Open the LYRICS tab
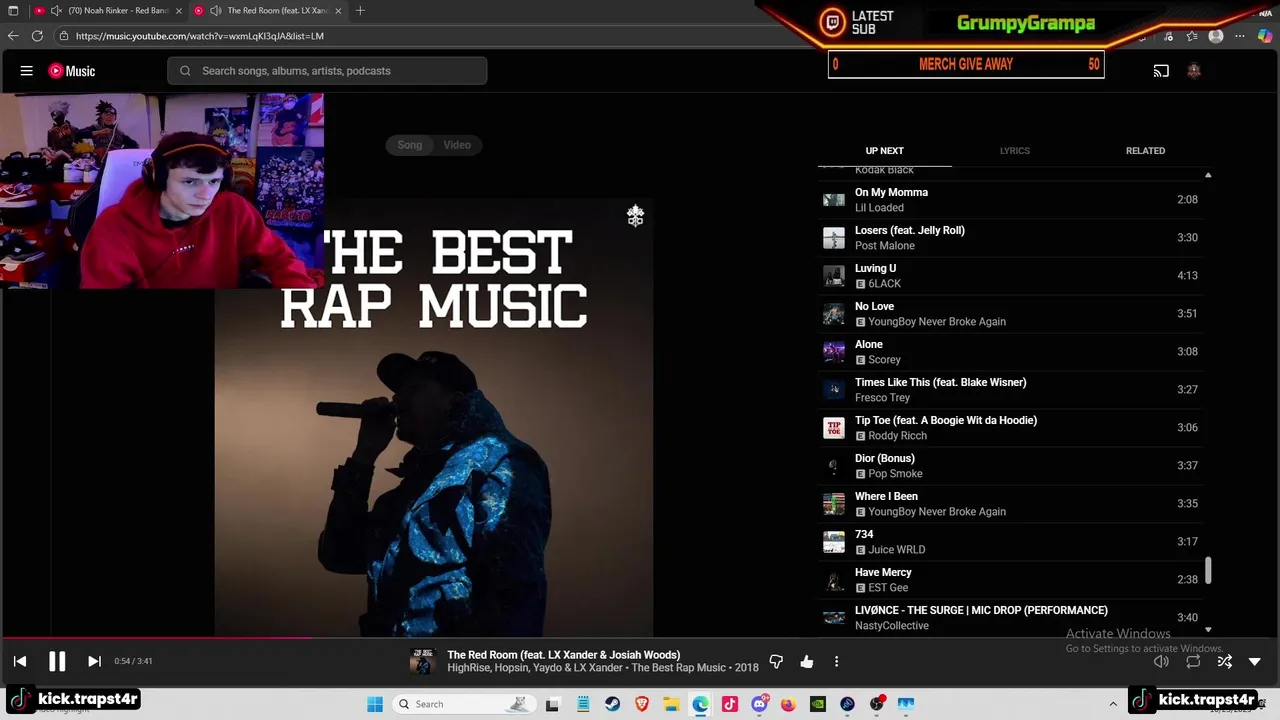This screenshot has height=720, width=1280. pos(1014,151)
